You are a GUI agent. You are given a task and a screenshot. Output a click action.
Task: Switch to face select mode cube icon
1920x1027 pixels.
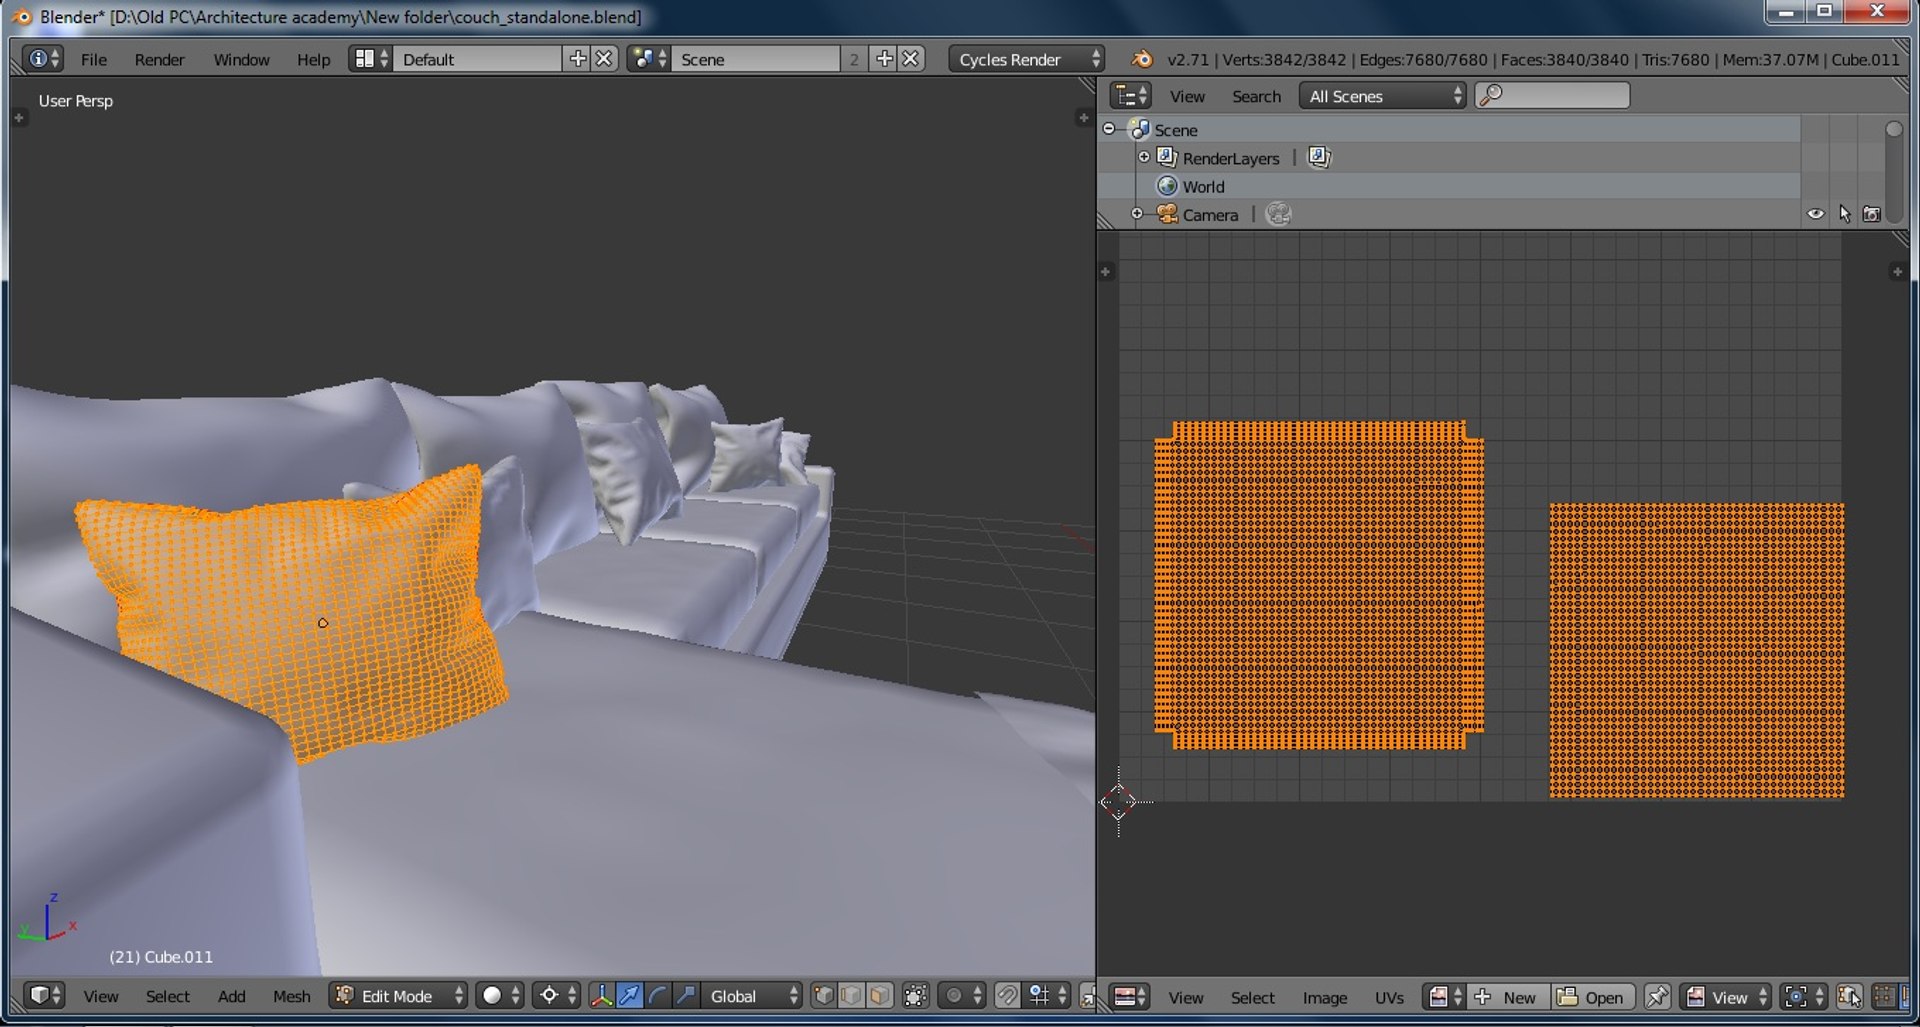coord(879,996)
